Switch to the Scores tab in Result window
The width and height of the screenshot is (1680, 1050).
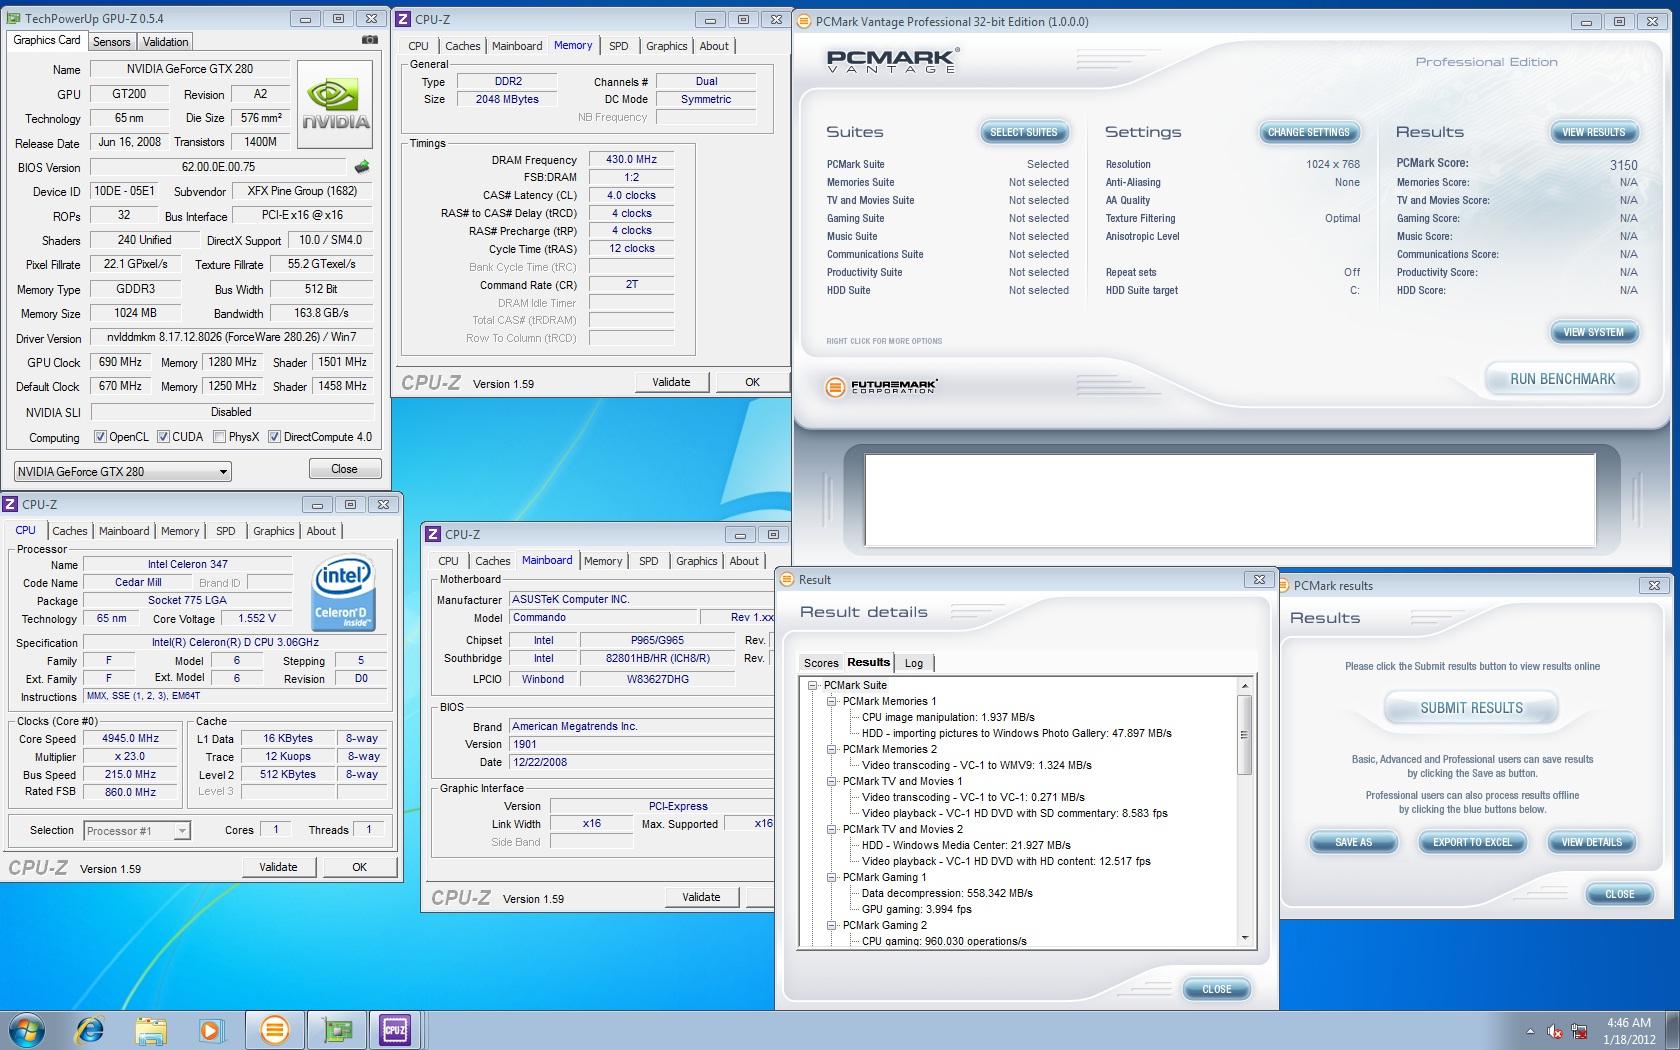click(x=821, y=663)
